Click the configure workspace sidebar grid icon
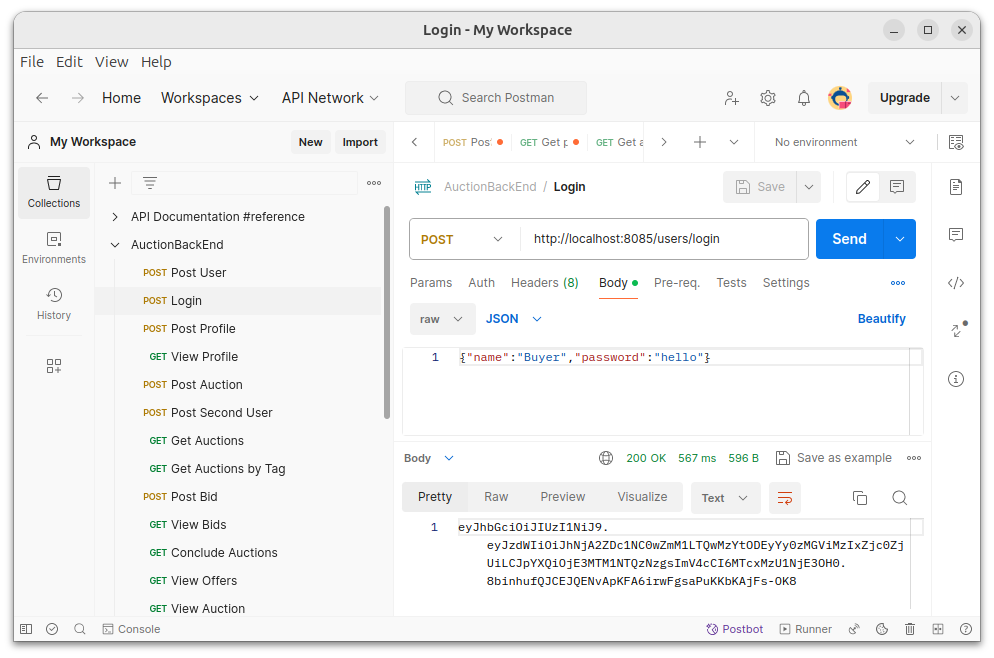994x658 pixels. (54, 366)
